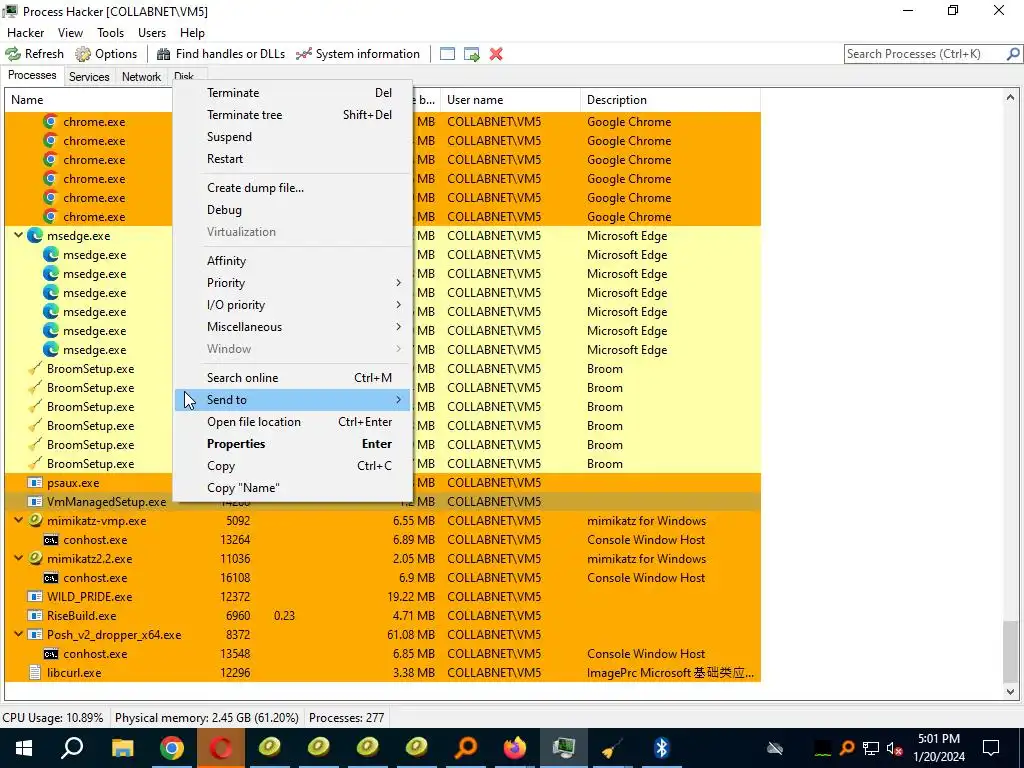Viewport: 1024px width, 768px height.
Task: Click the scrollbar down arrow
Action: pos(1010,692)
